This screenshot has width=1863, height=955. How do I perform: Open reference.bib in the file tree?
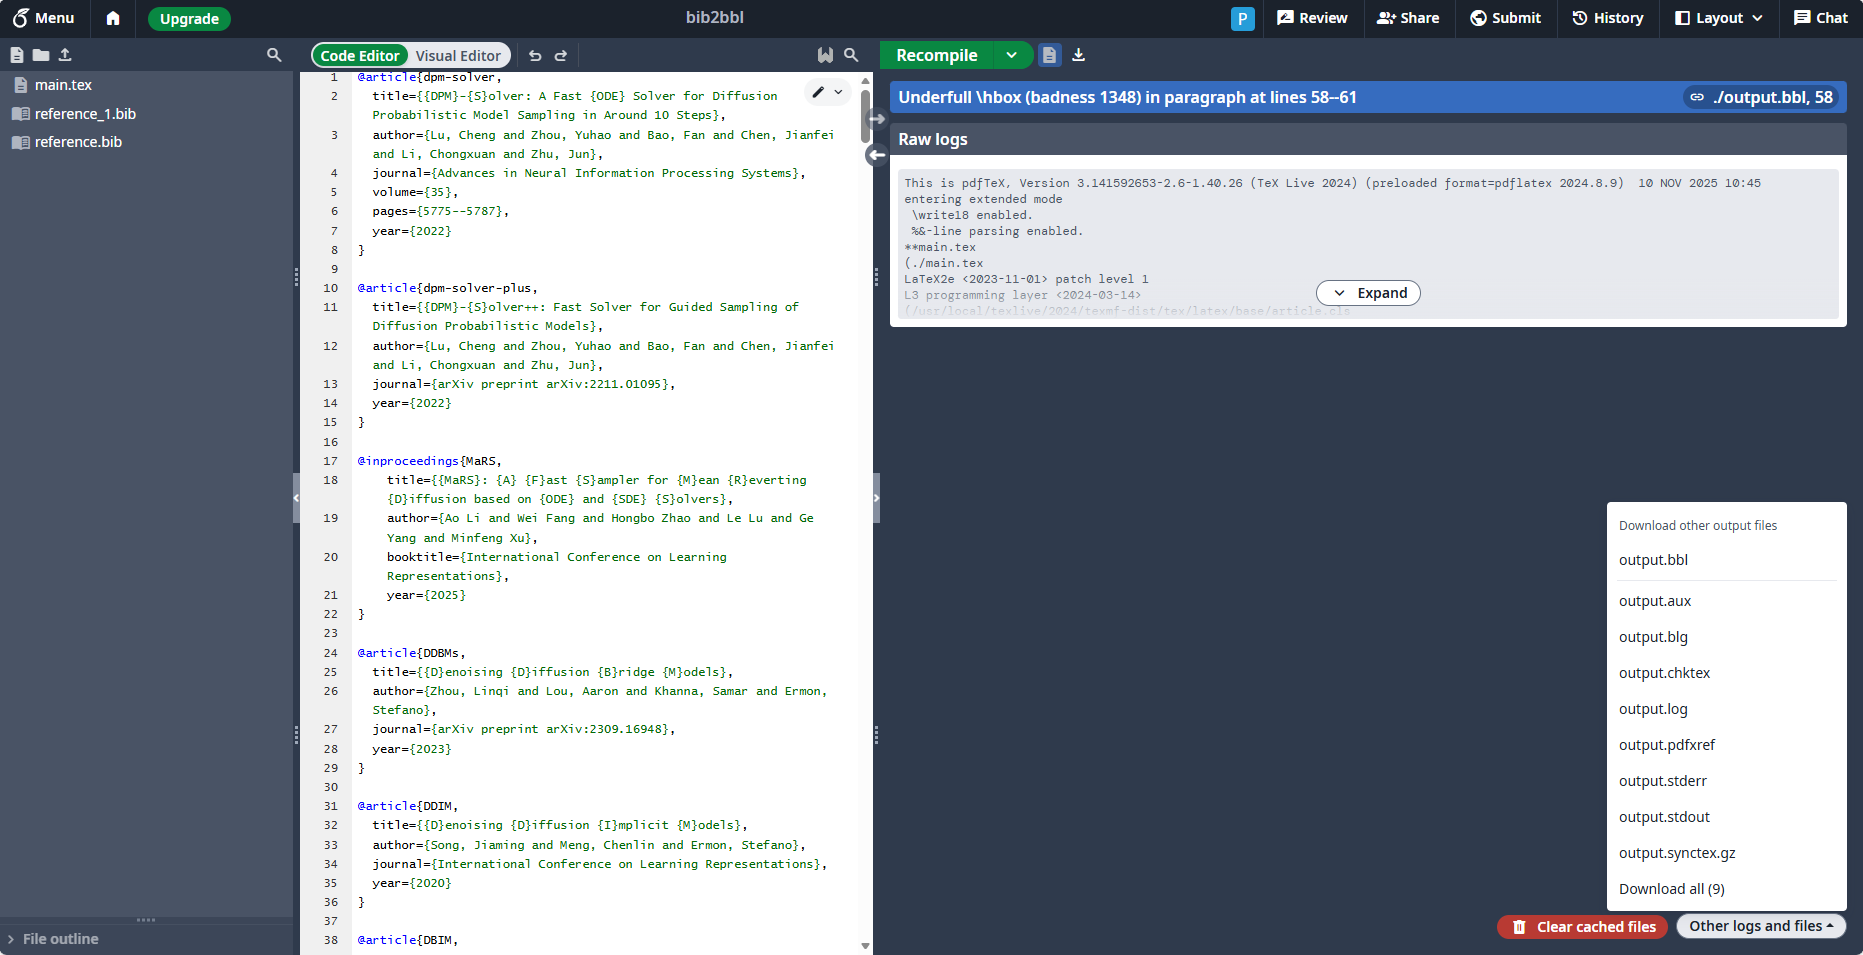(78, 142)
